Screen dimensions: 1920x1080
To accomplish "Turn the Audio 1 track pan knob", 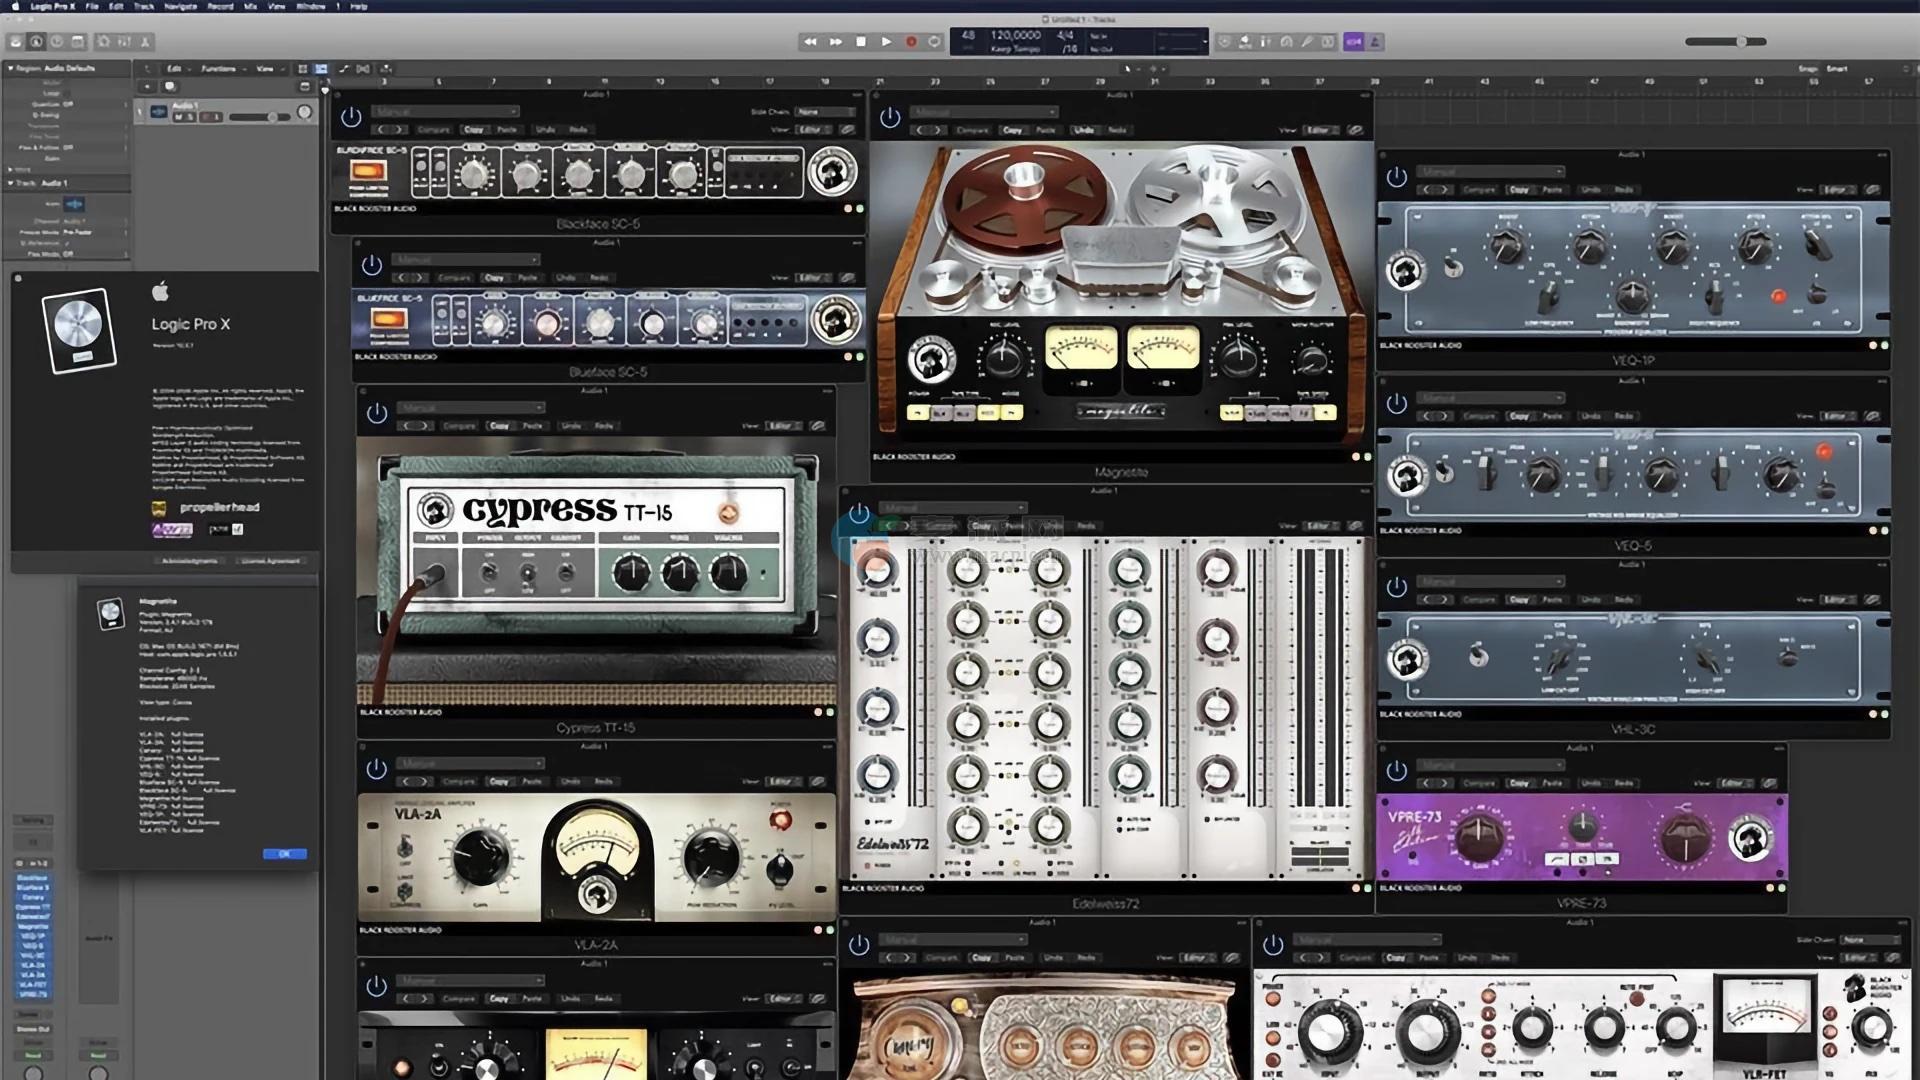I will 305,113.
